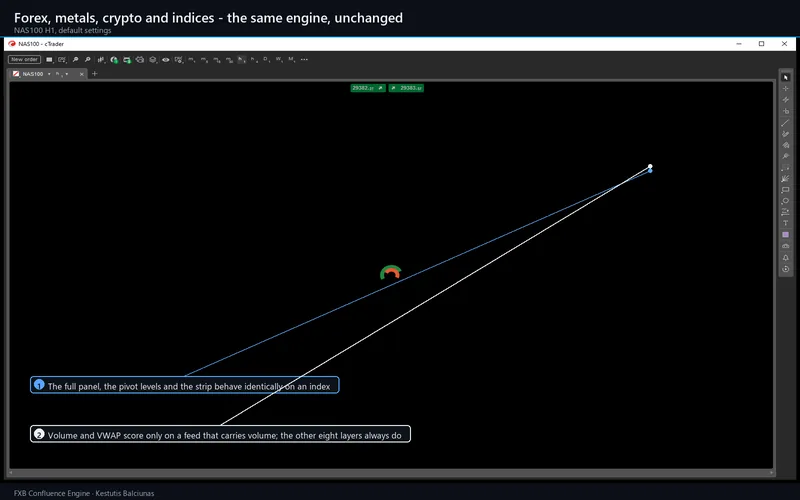This screenshot has width=800, height=500.
Task: Switch chart to the monthly M1 timeframe
Action: (x=291, y=60)
